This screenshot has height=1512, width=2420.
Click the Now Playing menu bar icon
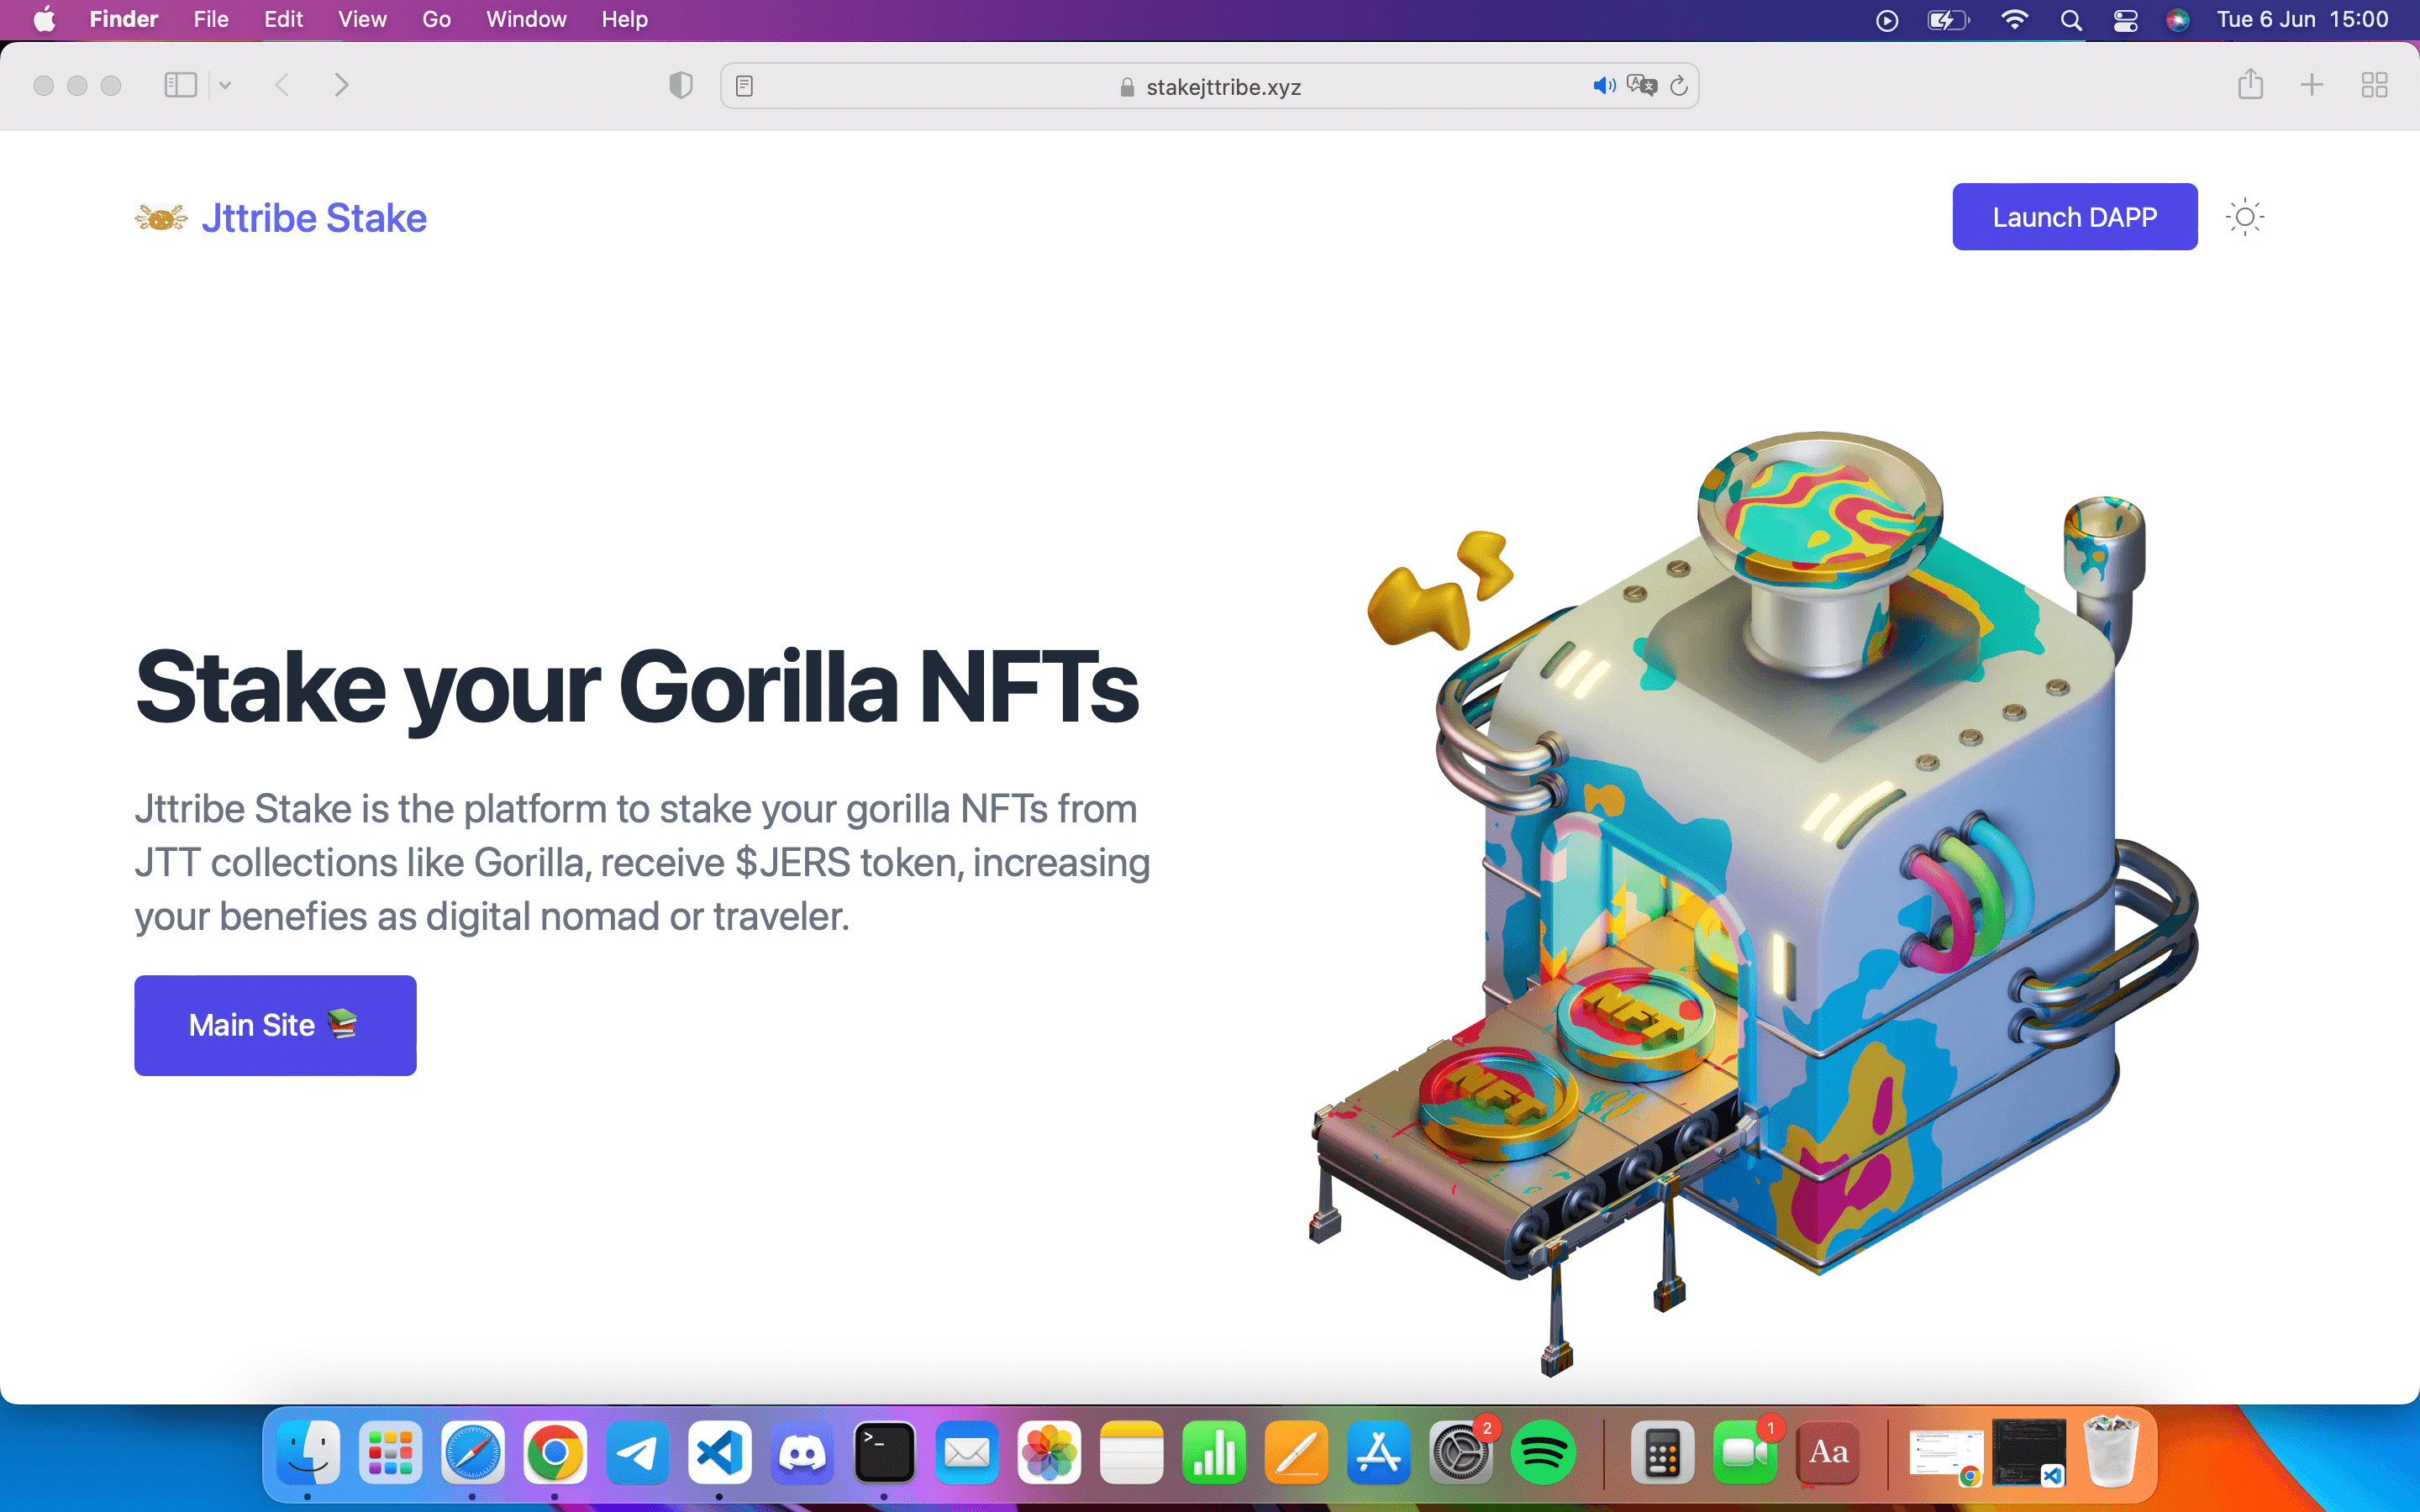tap(1886, 20)
